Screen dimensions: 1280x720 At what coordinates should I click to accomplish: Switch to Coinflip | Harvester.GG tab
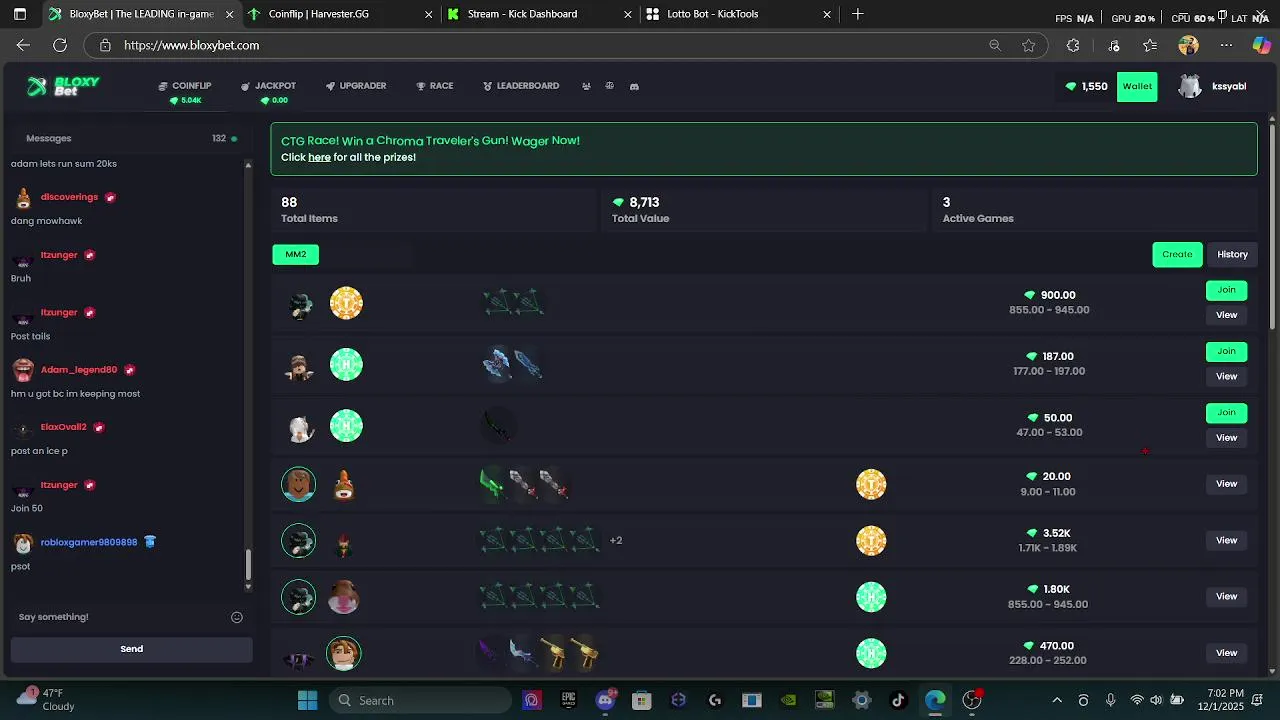339,14
